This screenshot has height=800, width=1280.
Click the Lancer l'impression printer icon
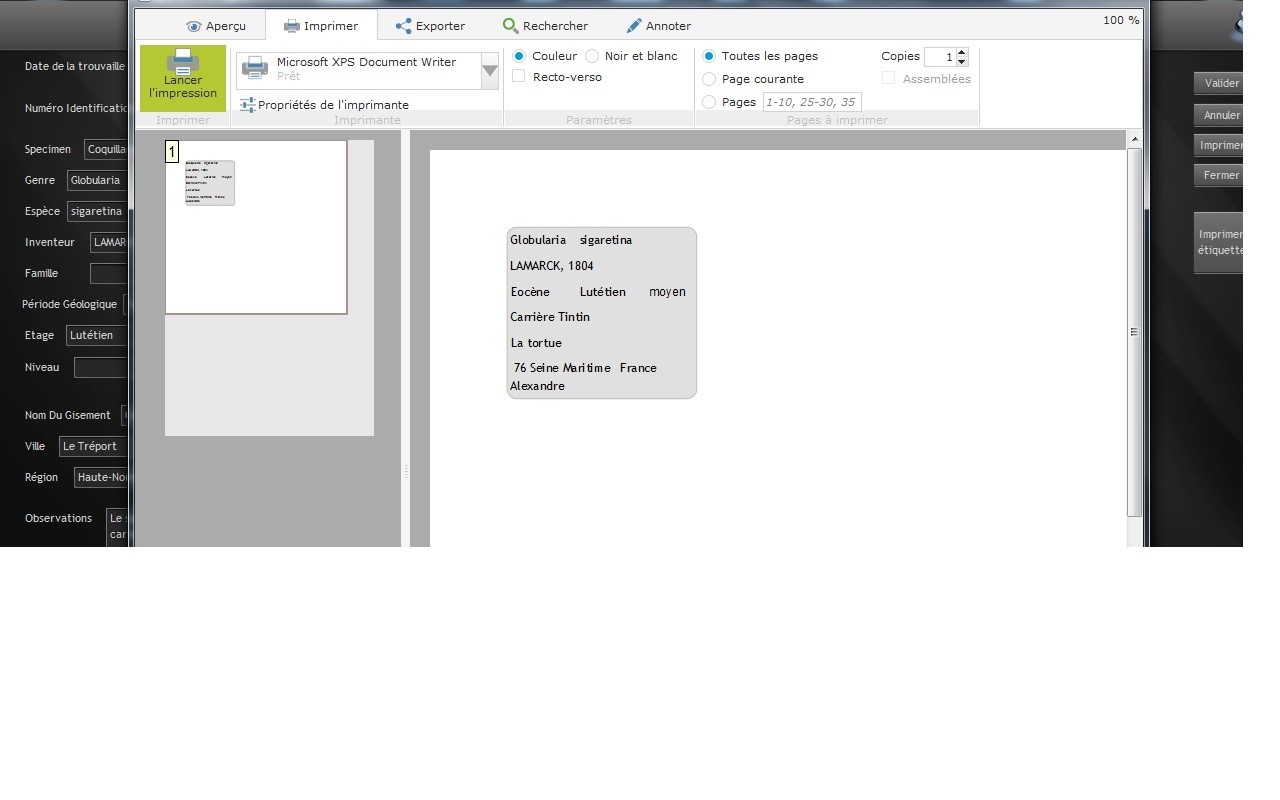[x=182, y=63]
